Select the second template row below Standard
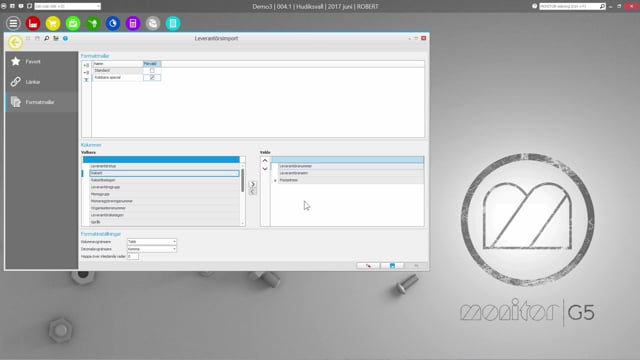Viewport: 640px width, 360px height. (118, 78)
